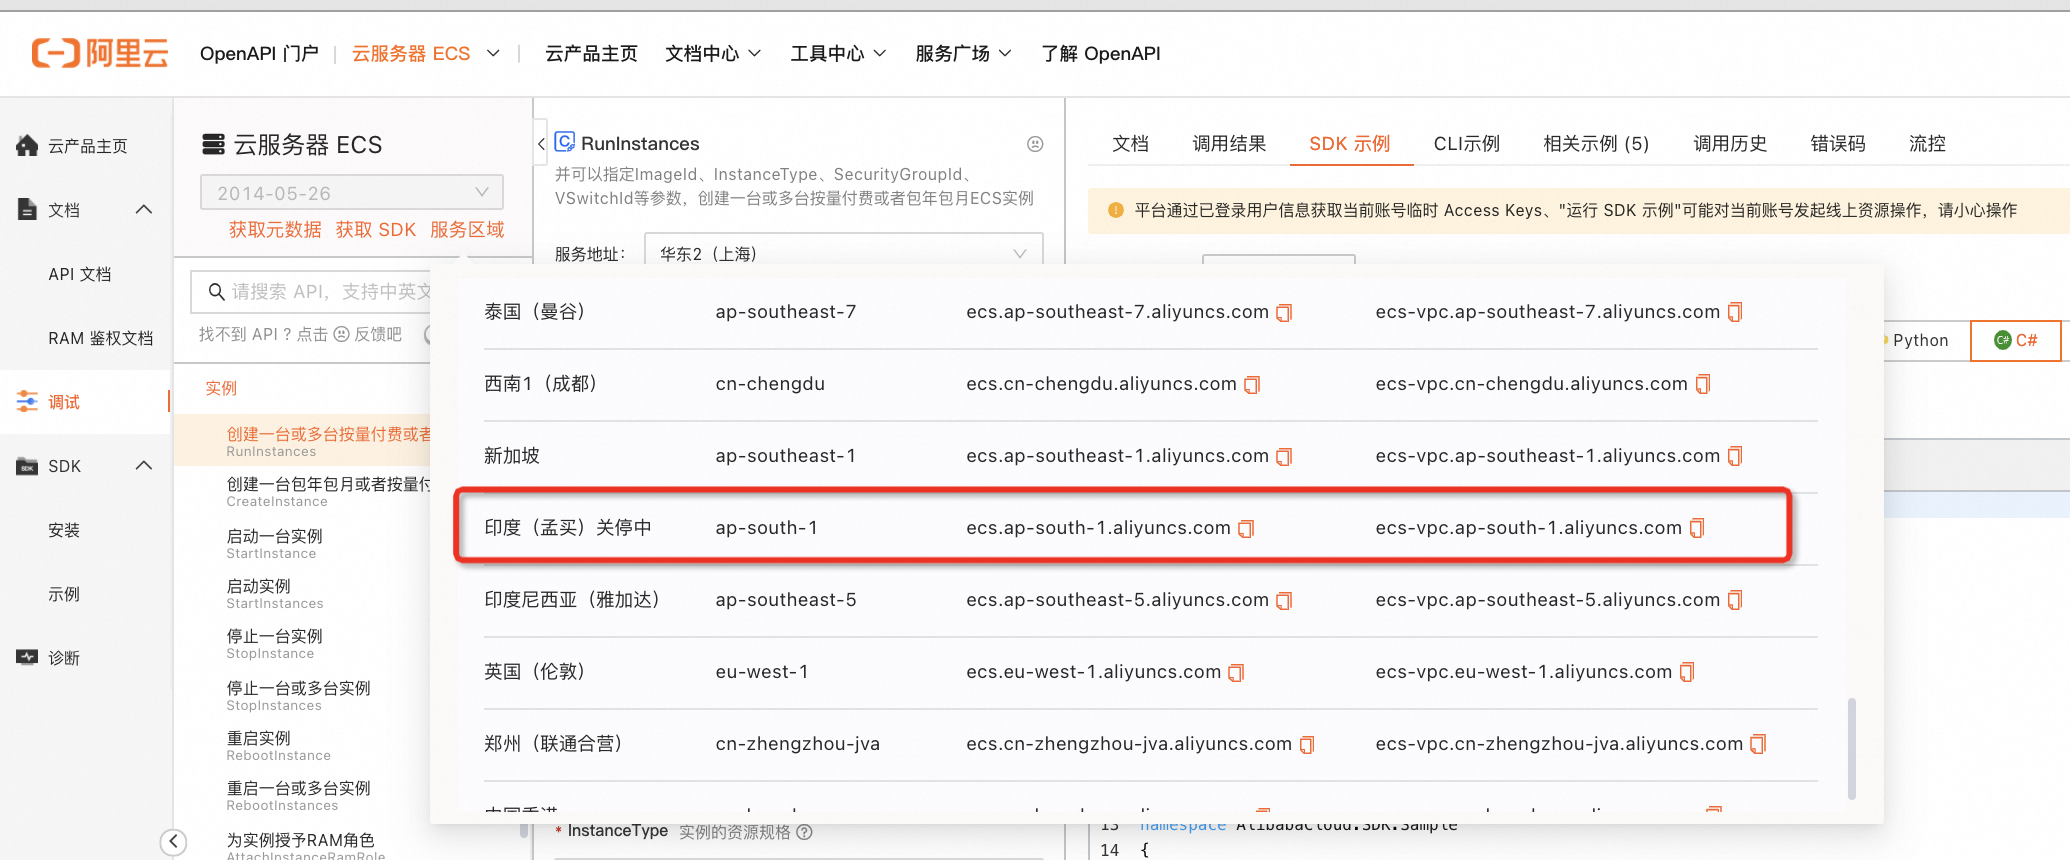Copy ecs.ap-southeast-7.aliyuncs.com endpoint
Viewport: 2070px width, 860px height.
click(x=1285, y=313)
